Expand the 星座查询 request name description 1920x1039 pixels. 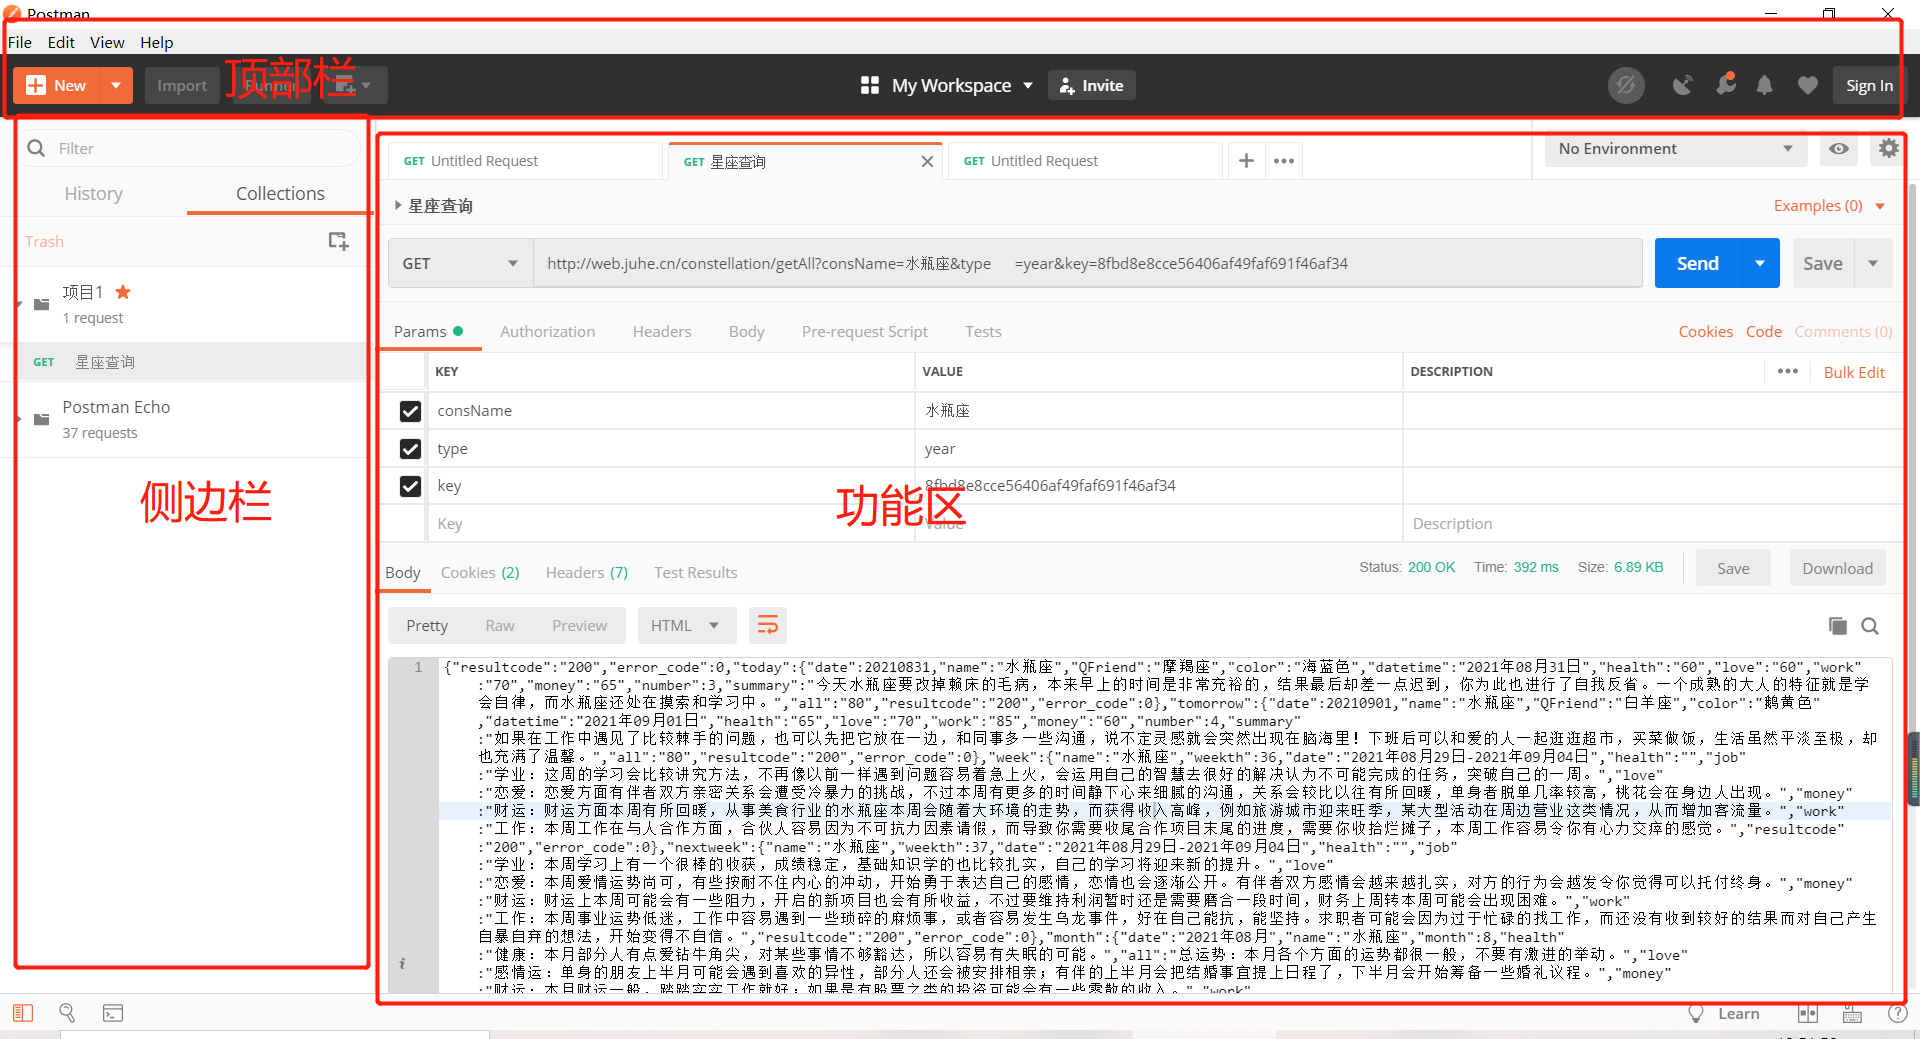(398, 206)
